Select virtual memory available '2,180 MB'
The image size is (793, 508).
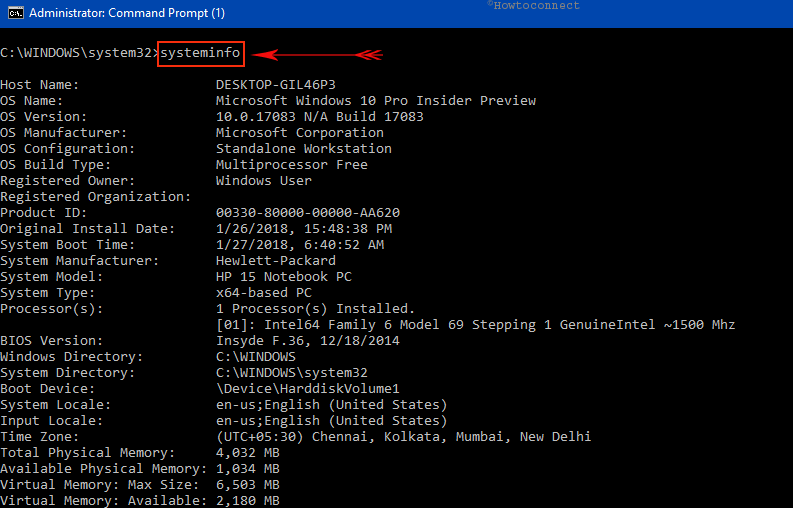tap(248, 501)
